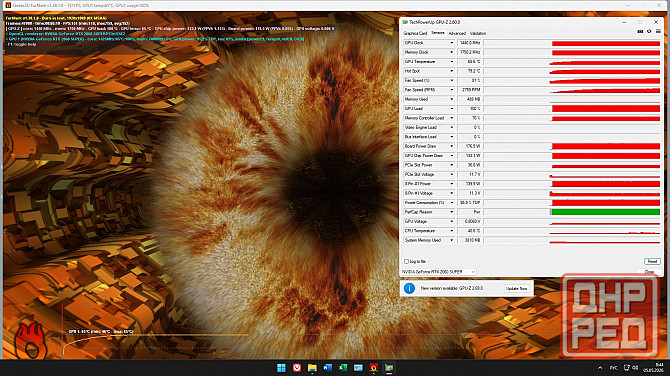Open Memory Clock sensor dropdown
670x376 pixels.
(451, 52)
